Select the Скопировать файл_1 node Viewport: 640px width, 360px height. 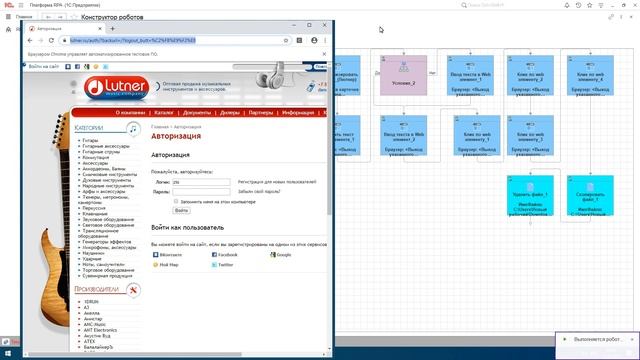590,196
